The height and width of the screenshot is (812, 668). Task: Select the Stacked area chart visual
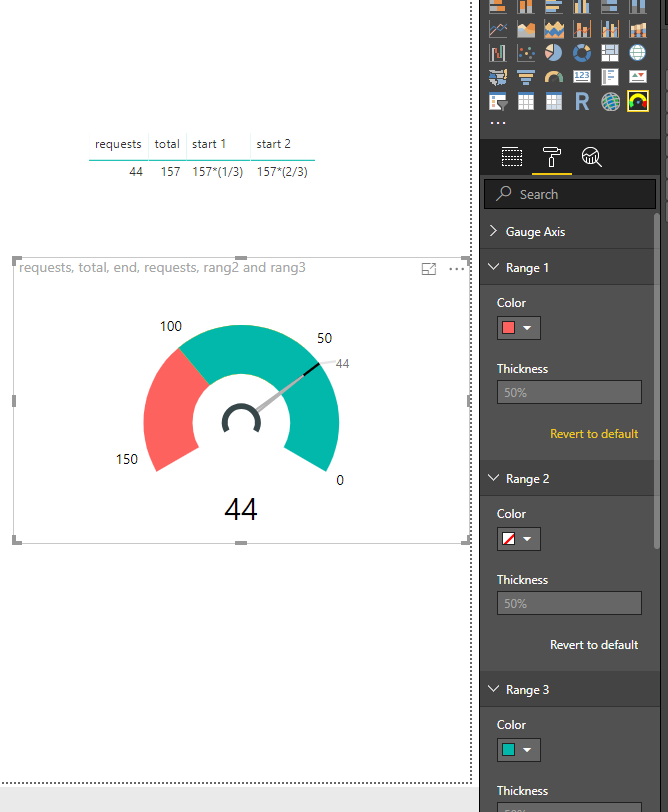pyautogui.click(x=554, y=29)
